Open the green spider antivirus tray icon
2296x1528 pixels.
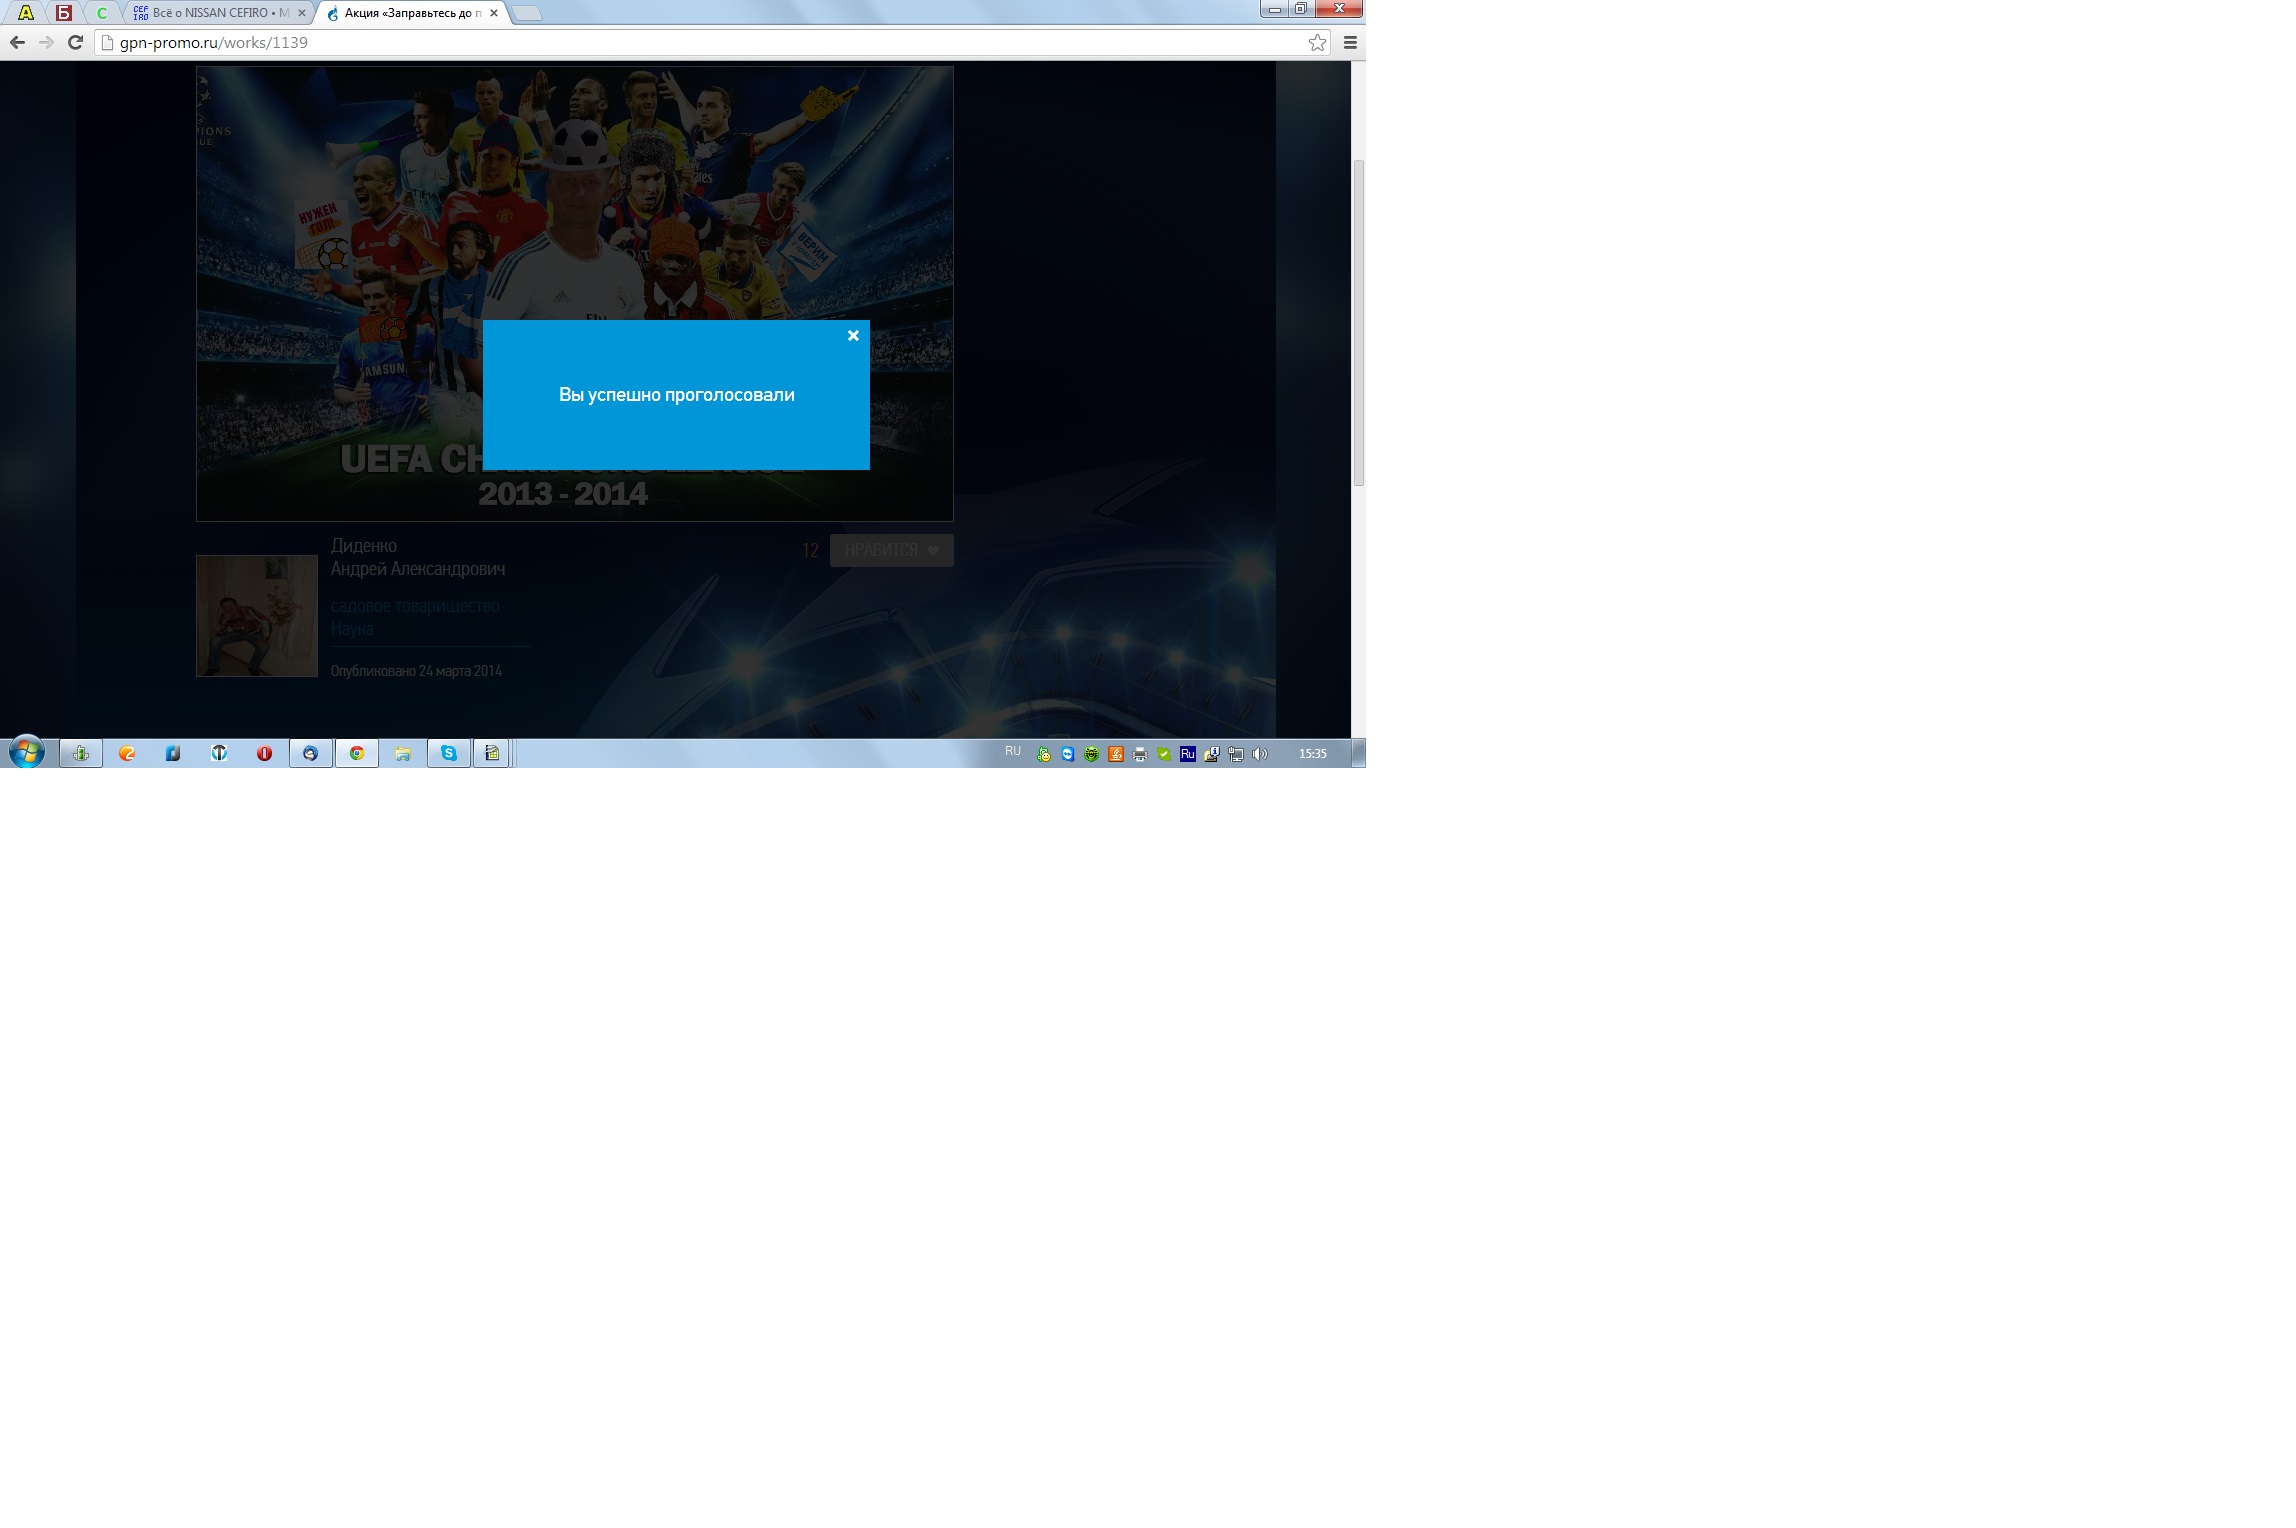tap(1092, 754)
